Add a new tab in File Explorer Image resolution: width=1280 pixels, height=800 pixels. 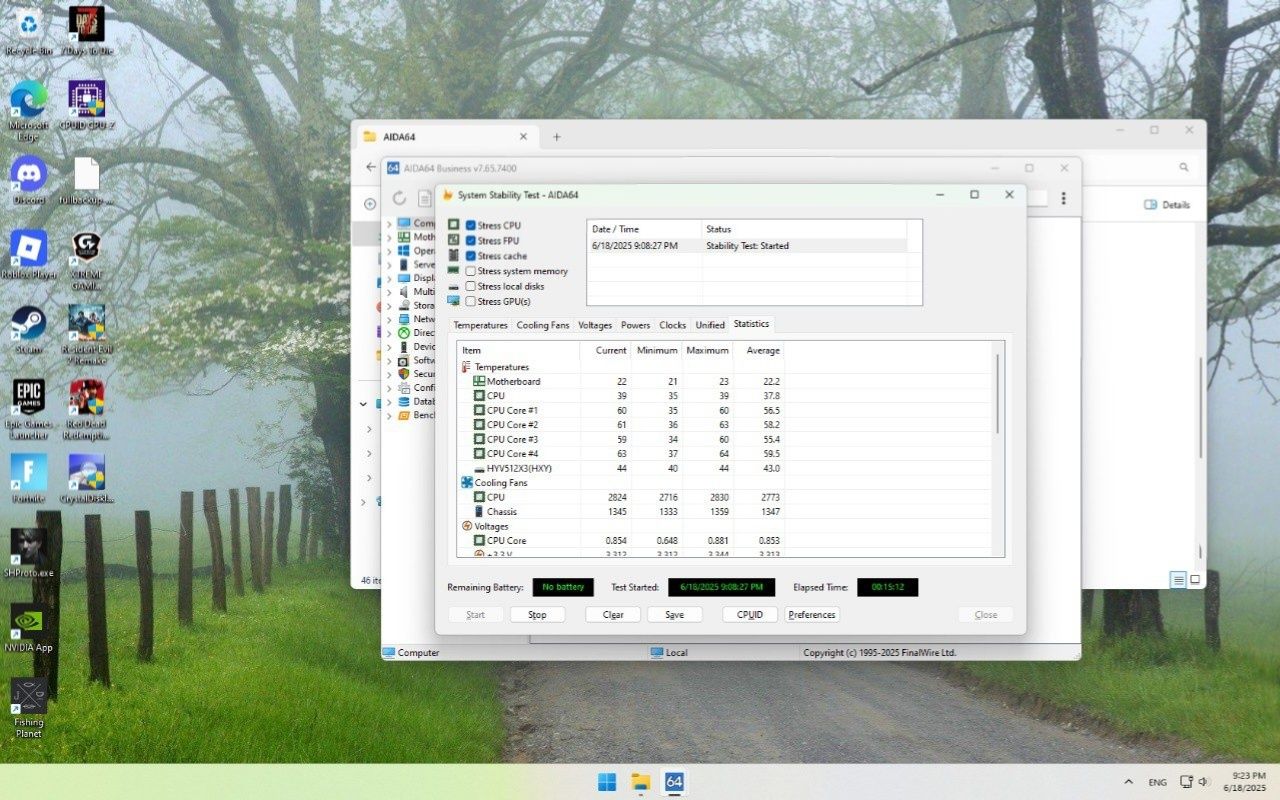pyautogui.click(x=557, y=137)
